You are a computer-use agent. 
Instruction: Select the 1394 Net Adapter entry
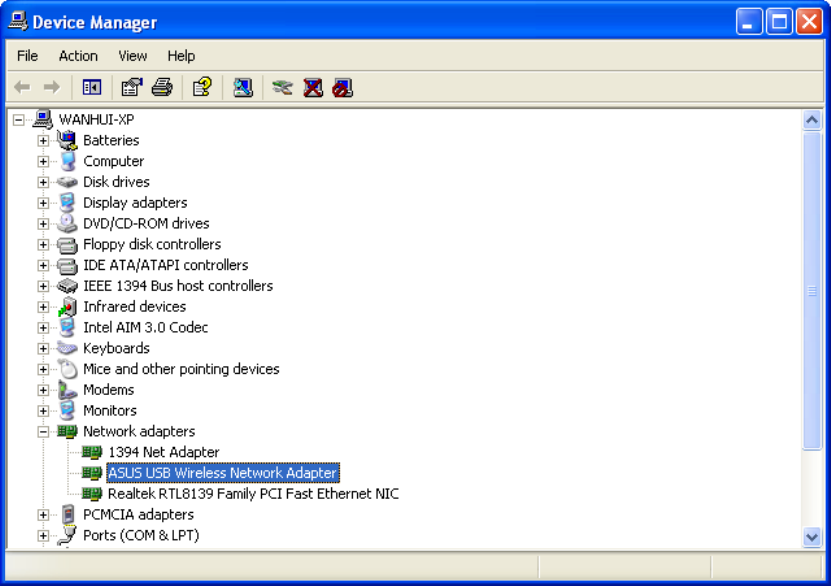[x=163, y=452]
